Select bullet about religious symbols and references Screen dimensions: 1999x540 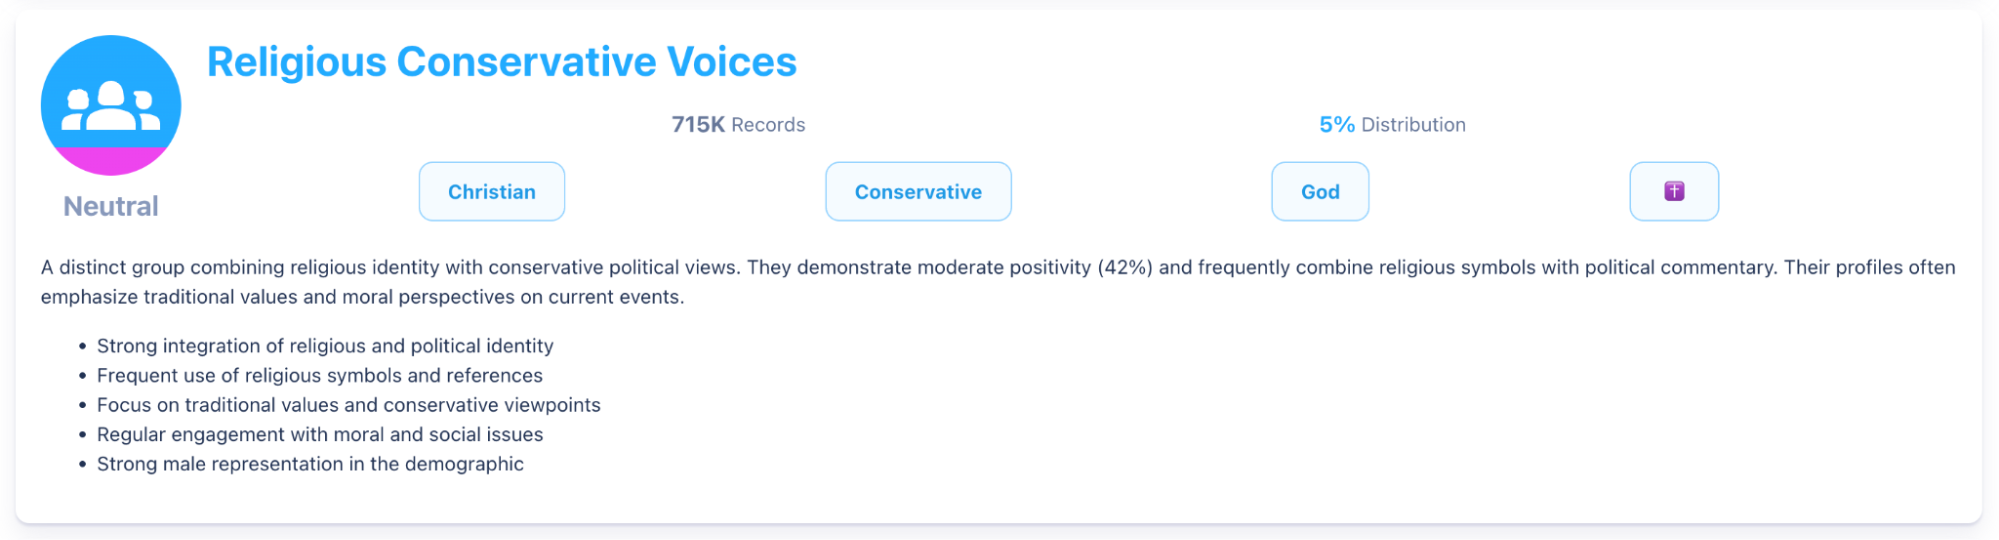coord(319,376)
